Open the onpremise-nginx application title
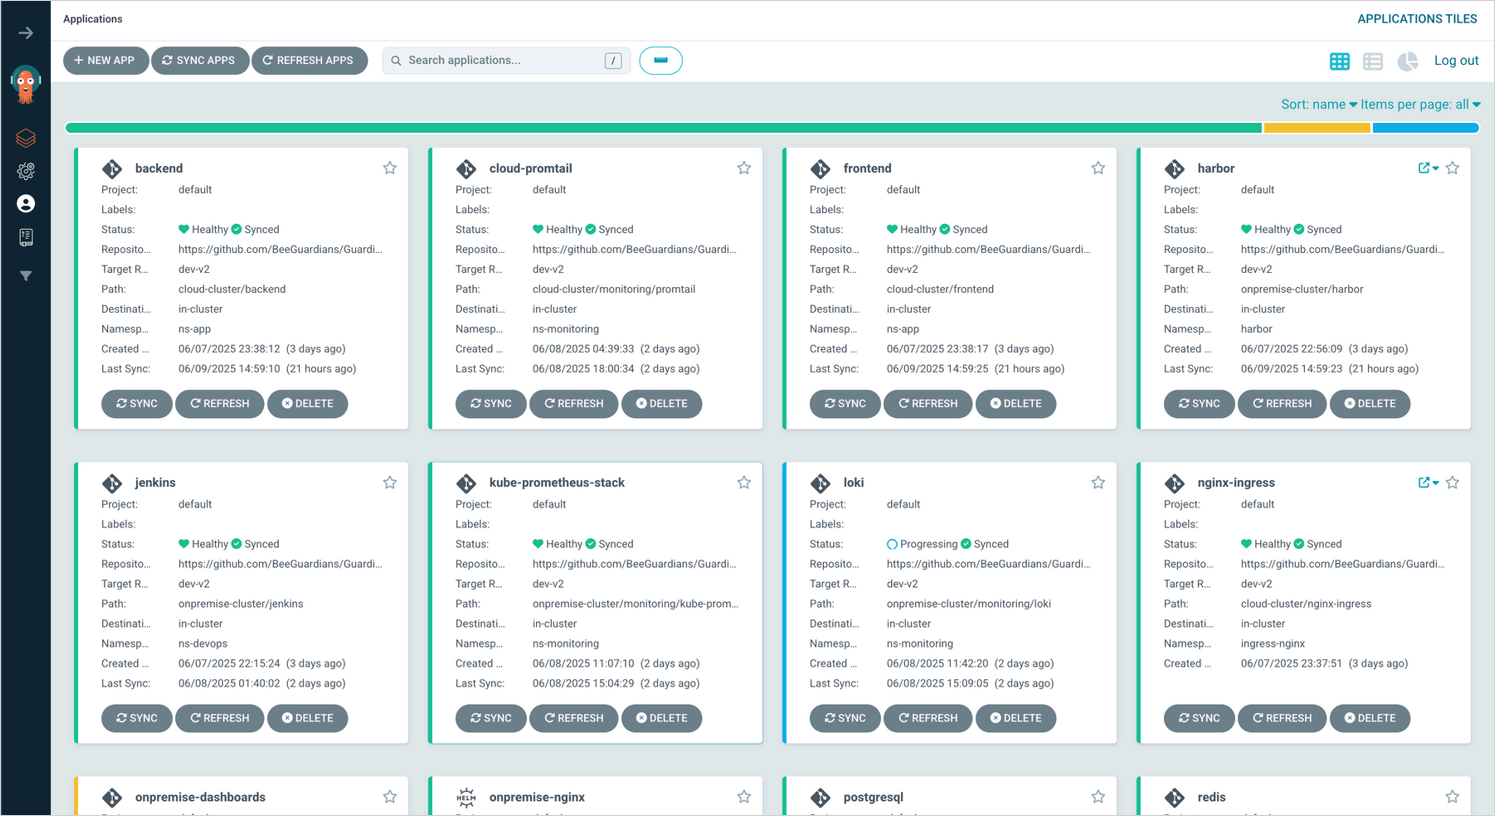The height and width of the screenshot is (816, 1495). [537, 797]
